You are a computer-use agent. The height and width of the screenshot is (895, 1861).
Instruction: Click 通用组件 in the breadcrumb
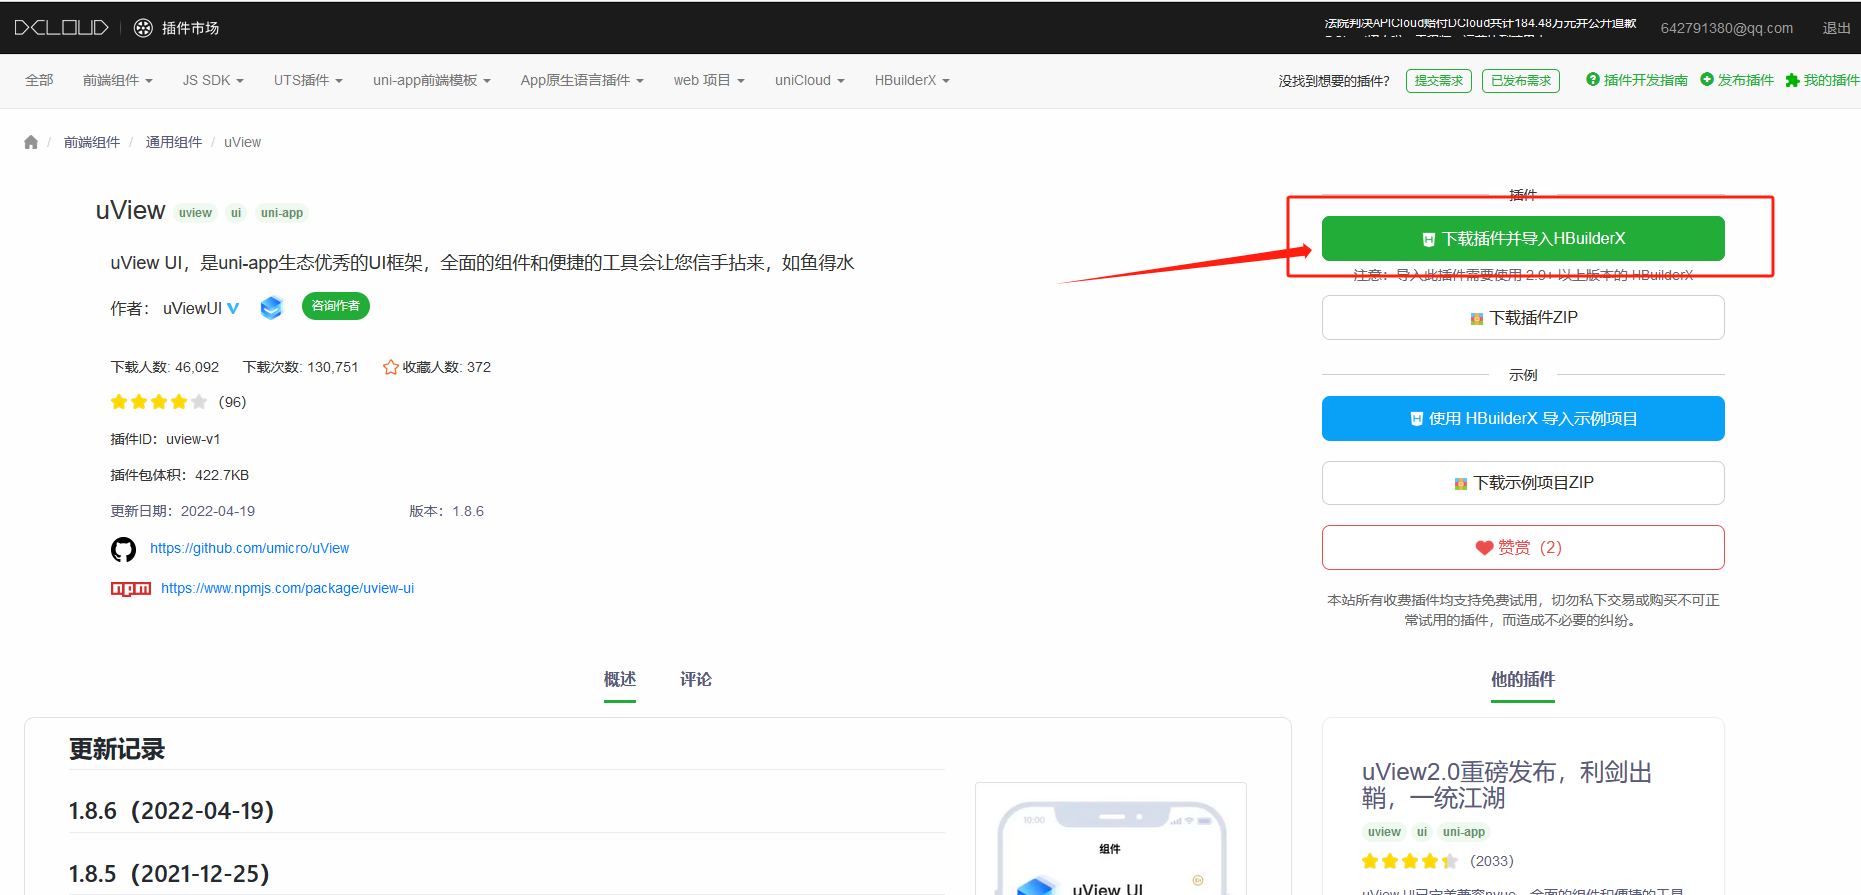point(174,142)
